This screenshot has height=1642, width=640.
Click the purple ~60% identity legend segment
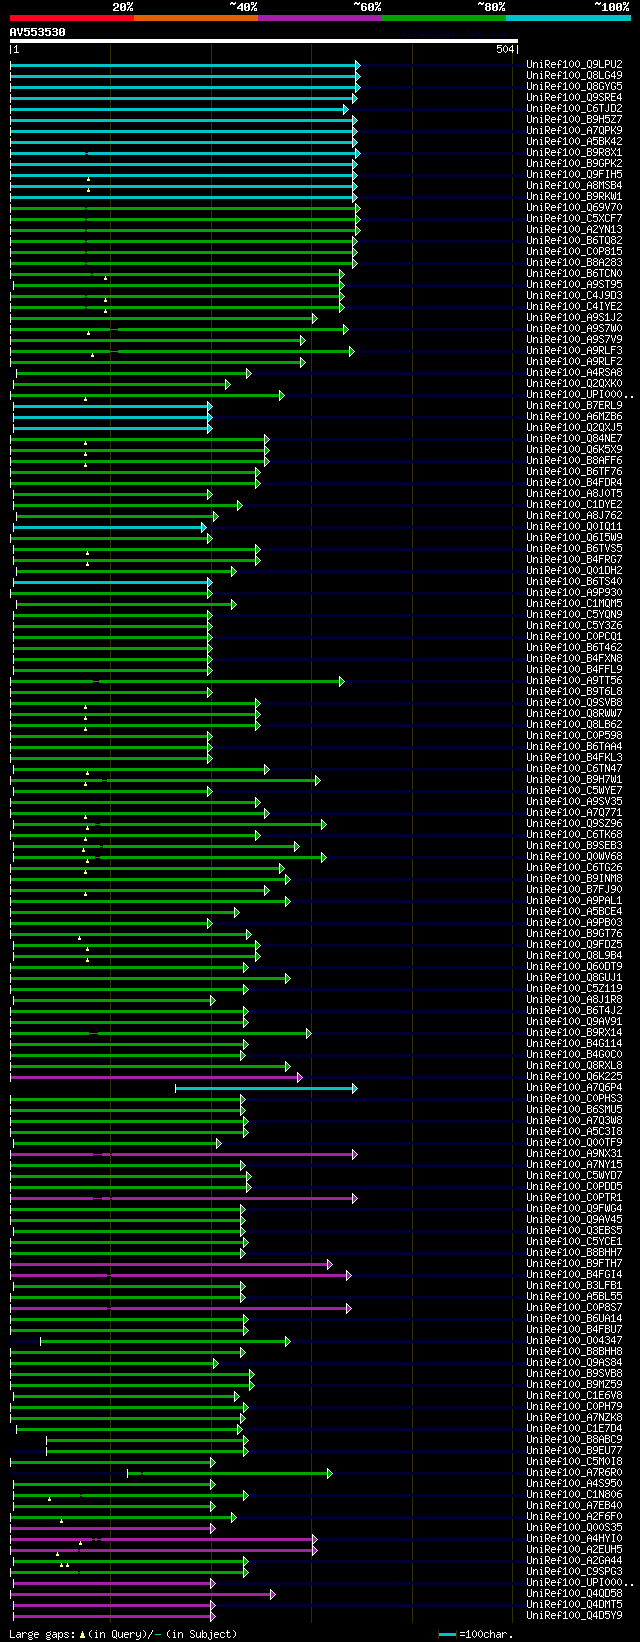pyautogui.click(x=320, y=17)
